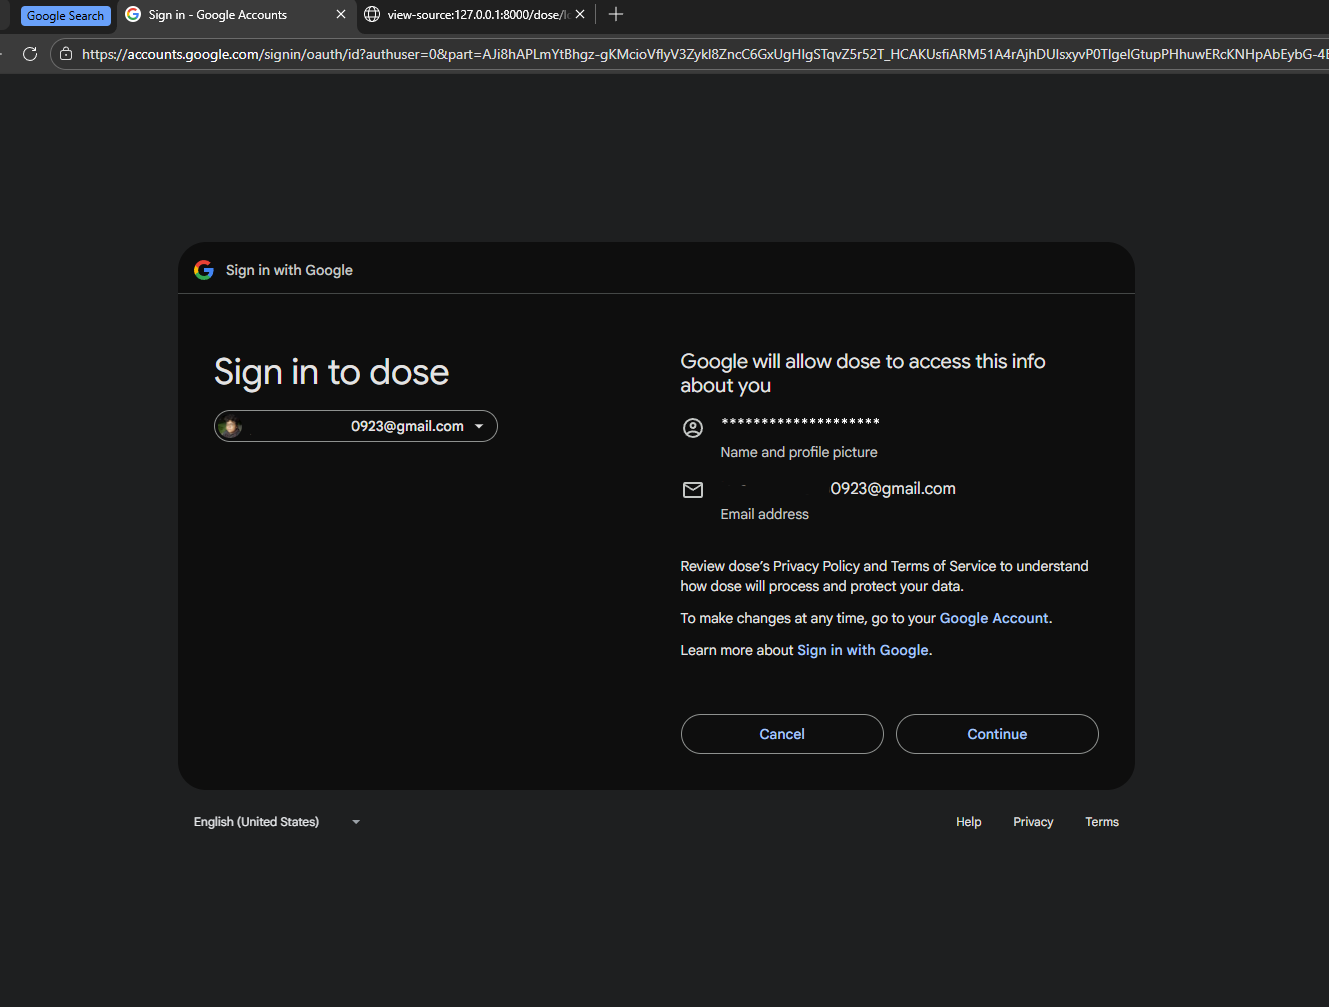This screenshot has width=1329, height=1007.
Task: Click the globe icon on view-source tab
Action: coord(371,14)
